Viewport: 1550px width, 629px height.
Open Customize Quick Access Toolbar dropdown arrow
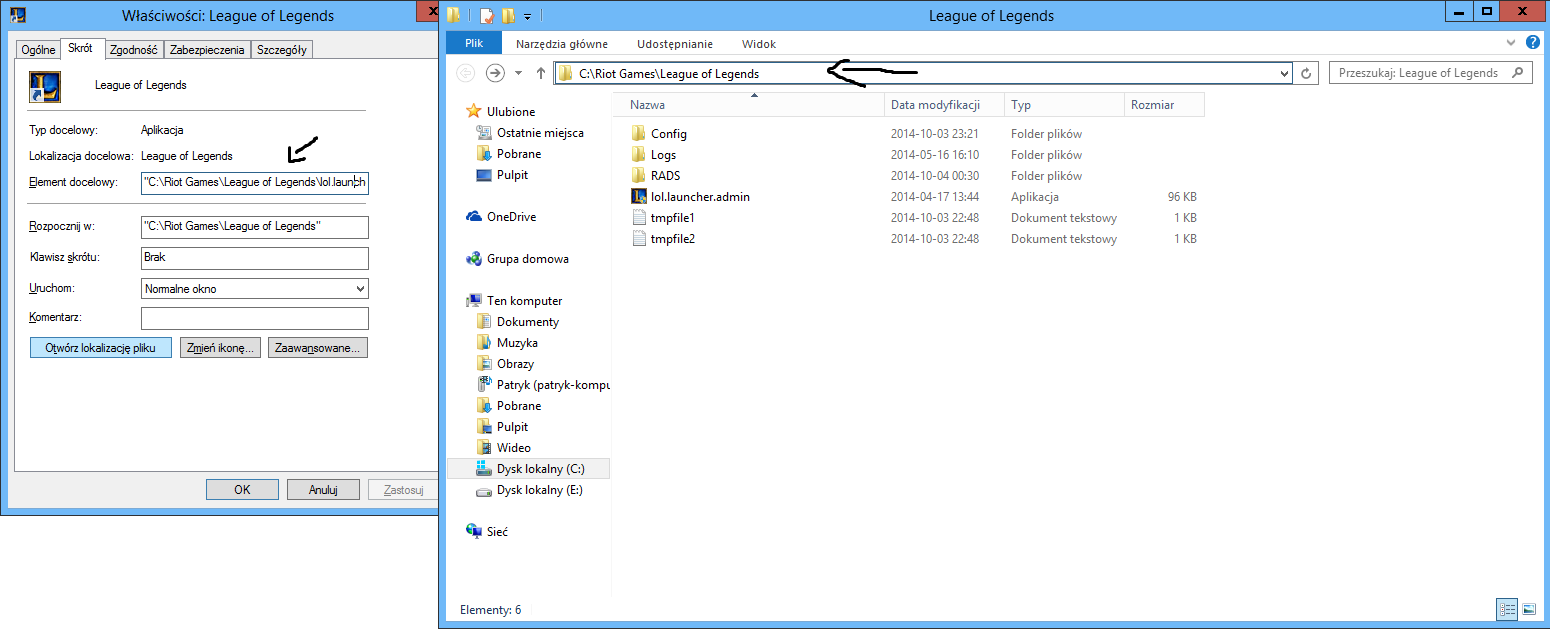[x=527, y=16]
